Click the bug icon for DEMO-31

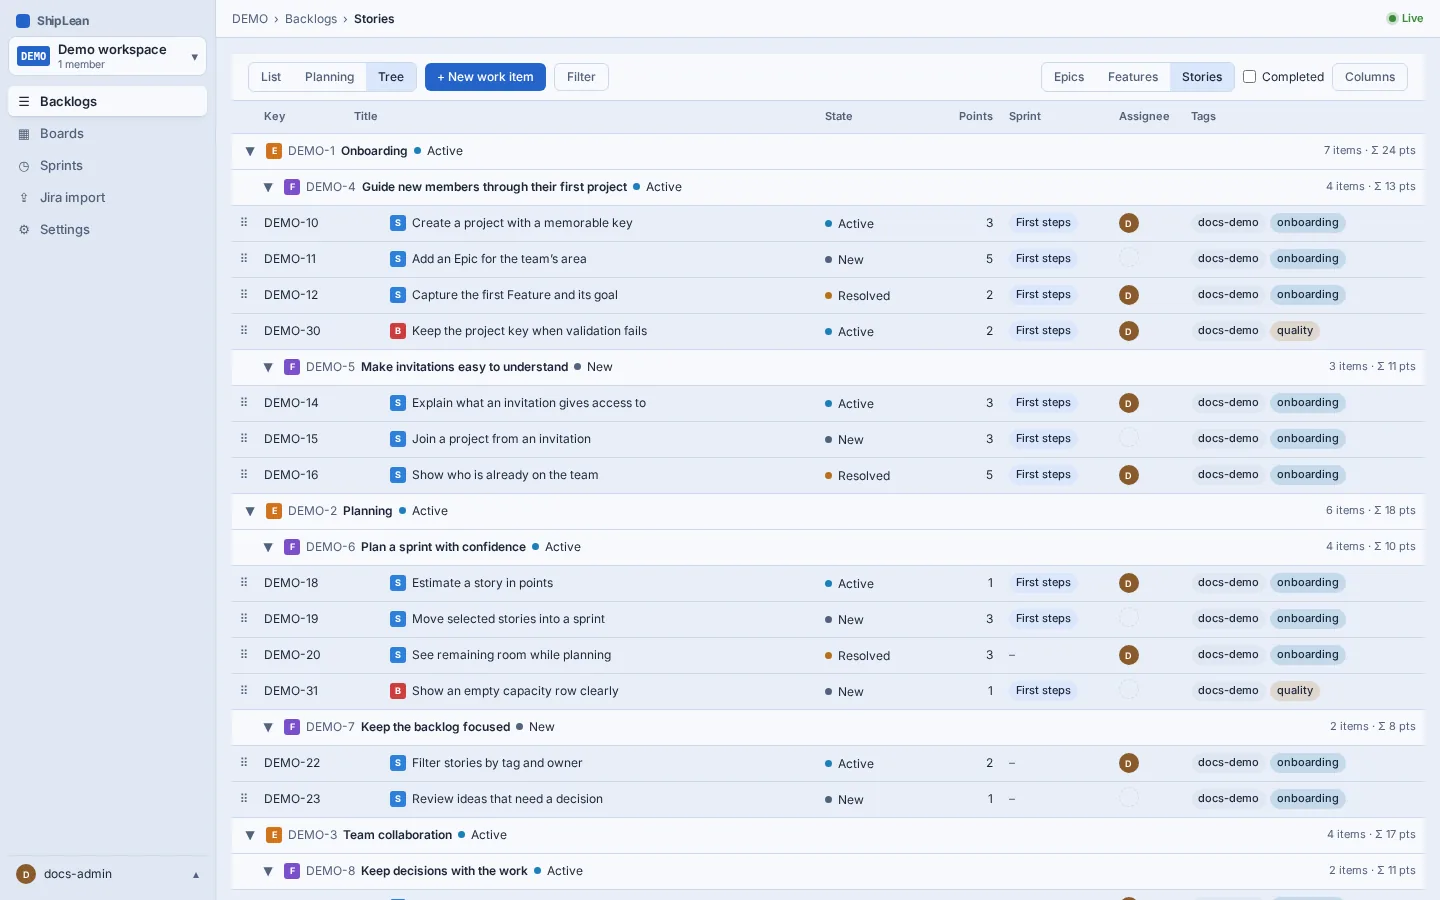(x=398, y=691)
